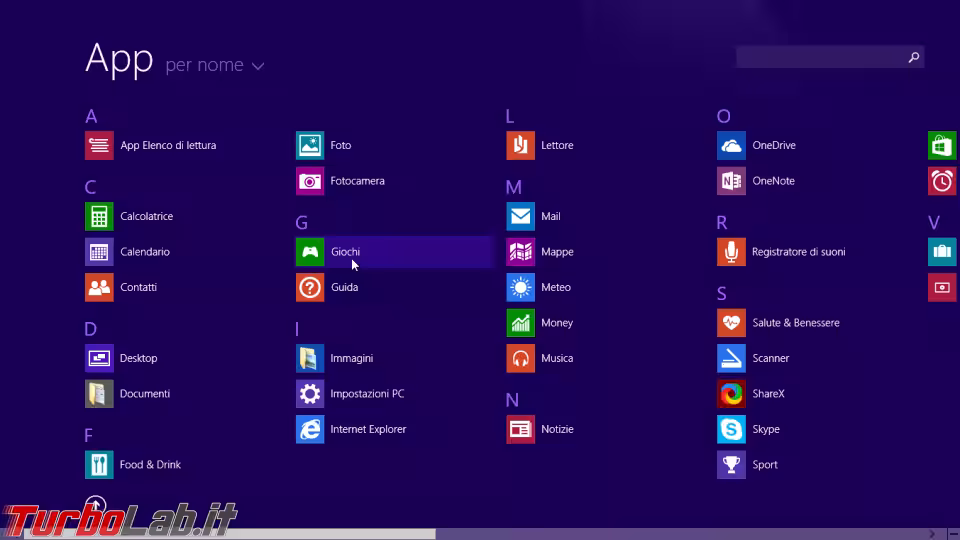Click the "Calcolatrice" label text

click(146, 216)
